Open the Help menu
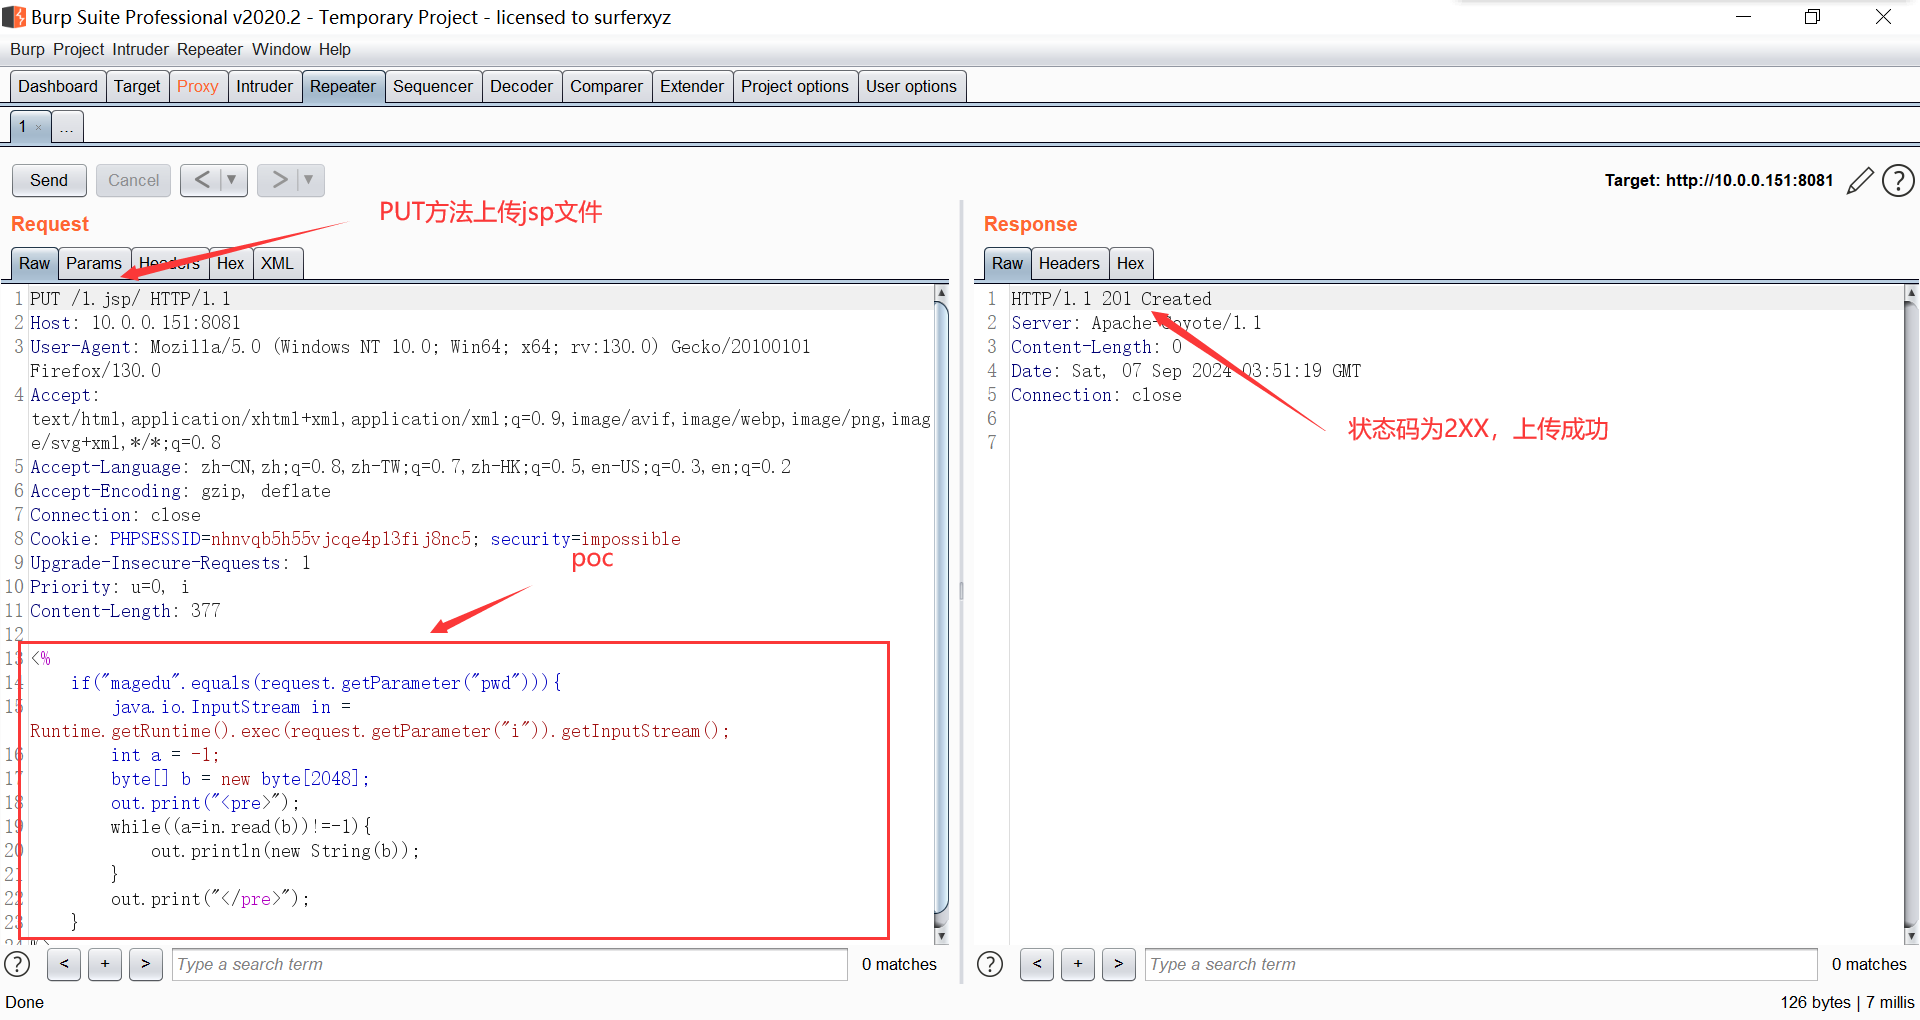This screenshot has width=1920, height=1020. point(334,49)
